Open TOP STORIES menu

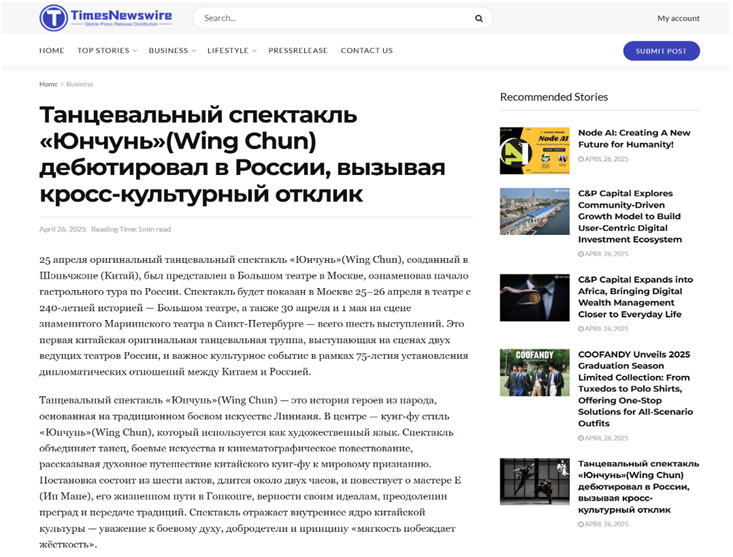tap(103, 50)
